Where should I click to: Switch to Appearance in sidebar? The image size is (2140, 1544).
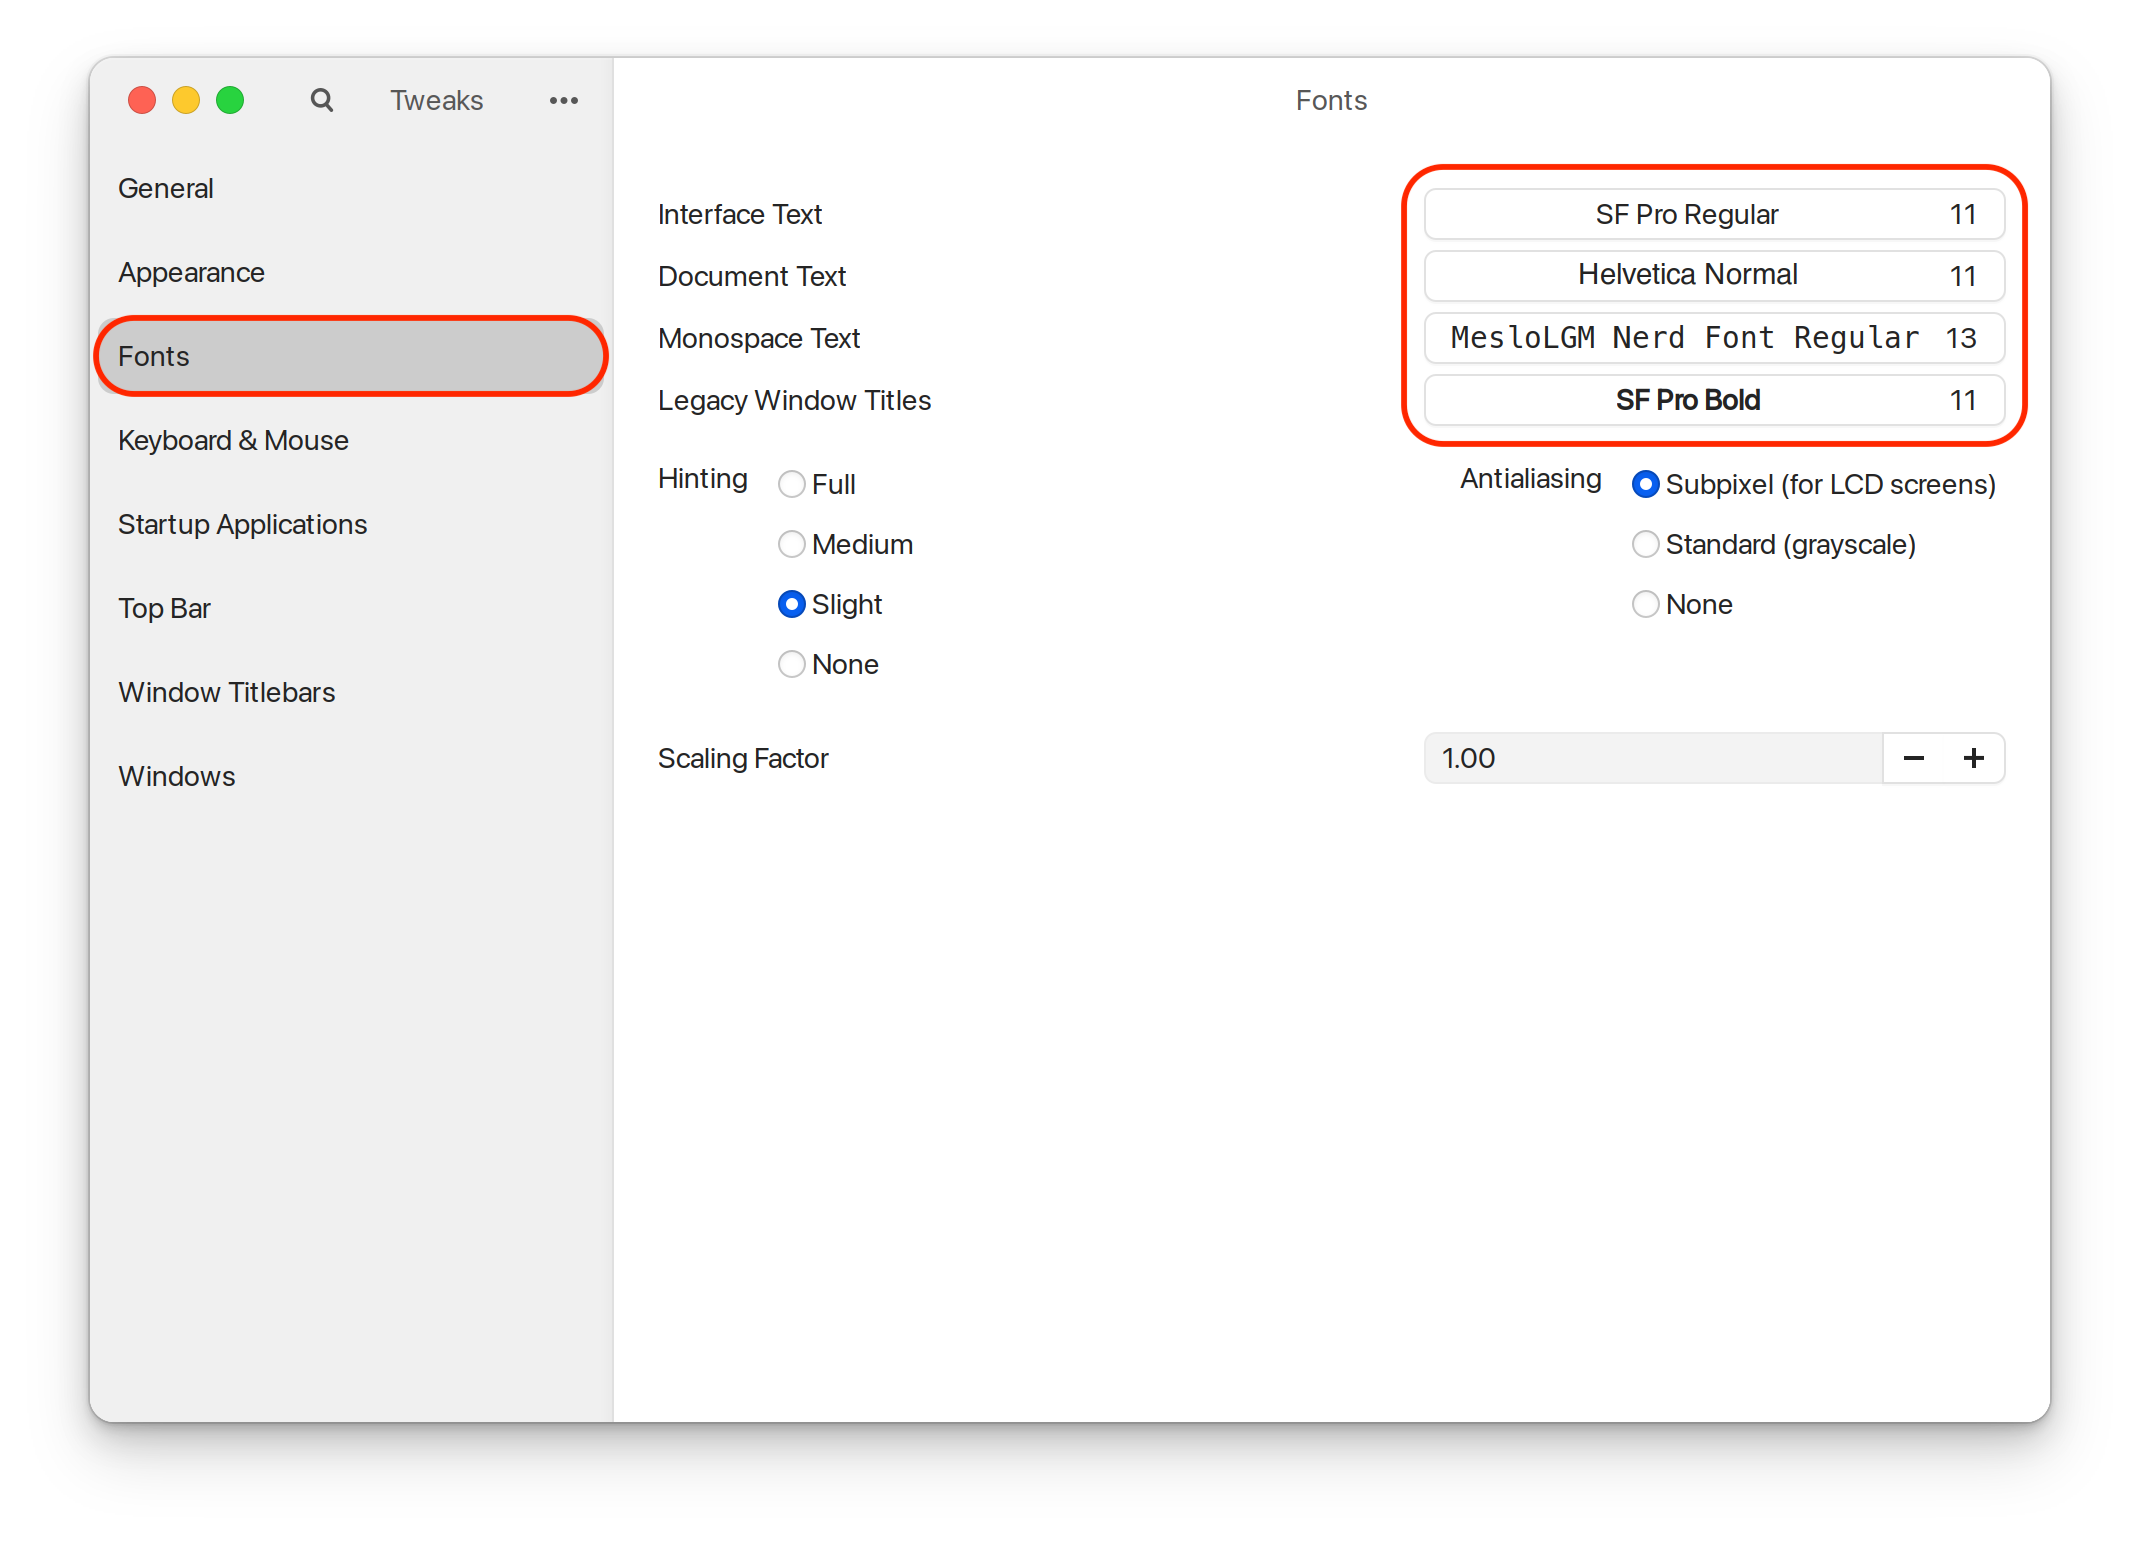[x=191, y=272]
